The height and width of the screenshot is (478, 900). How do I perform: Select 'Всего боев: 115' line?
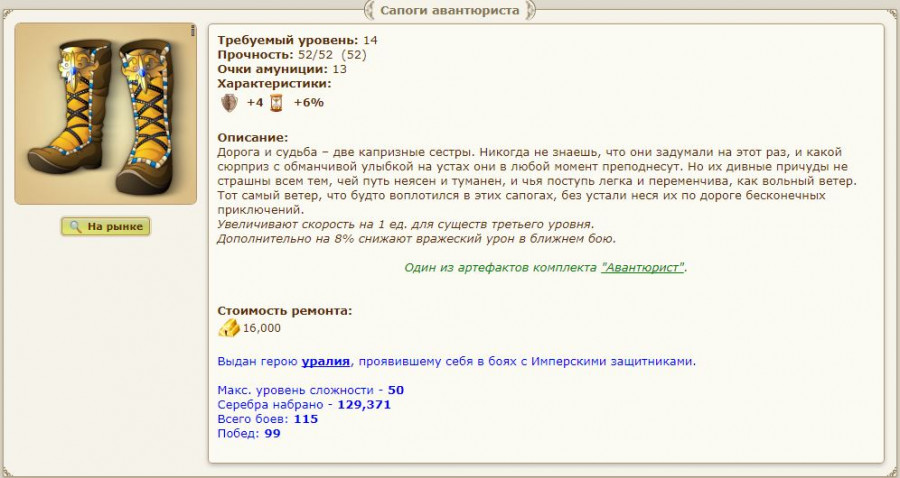click(x=267, y=419)
